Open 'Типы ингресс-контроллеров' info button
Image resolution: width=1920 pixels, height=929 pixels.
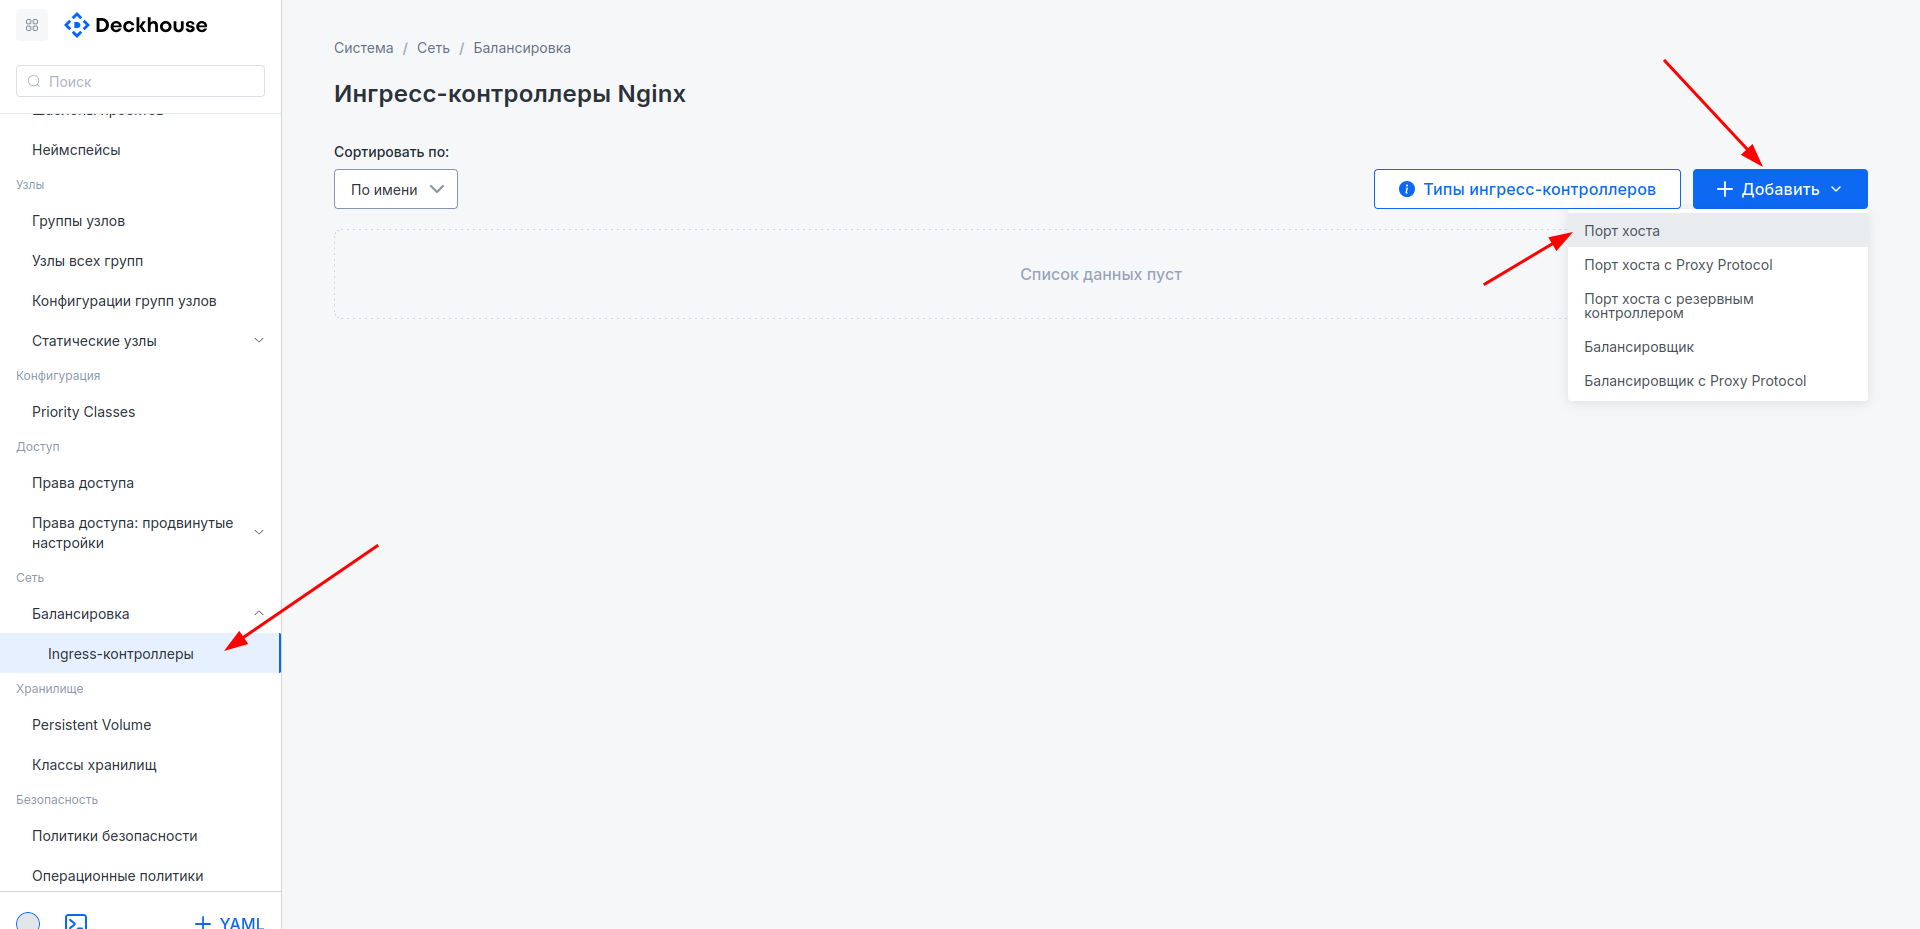[1526, 189]
